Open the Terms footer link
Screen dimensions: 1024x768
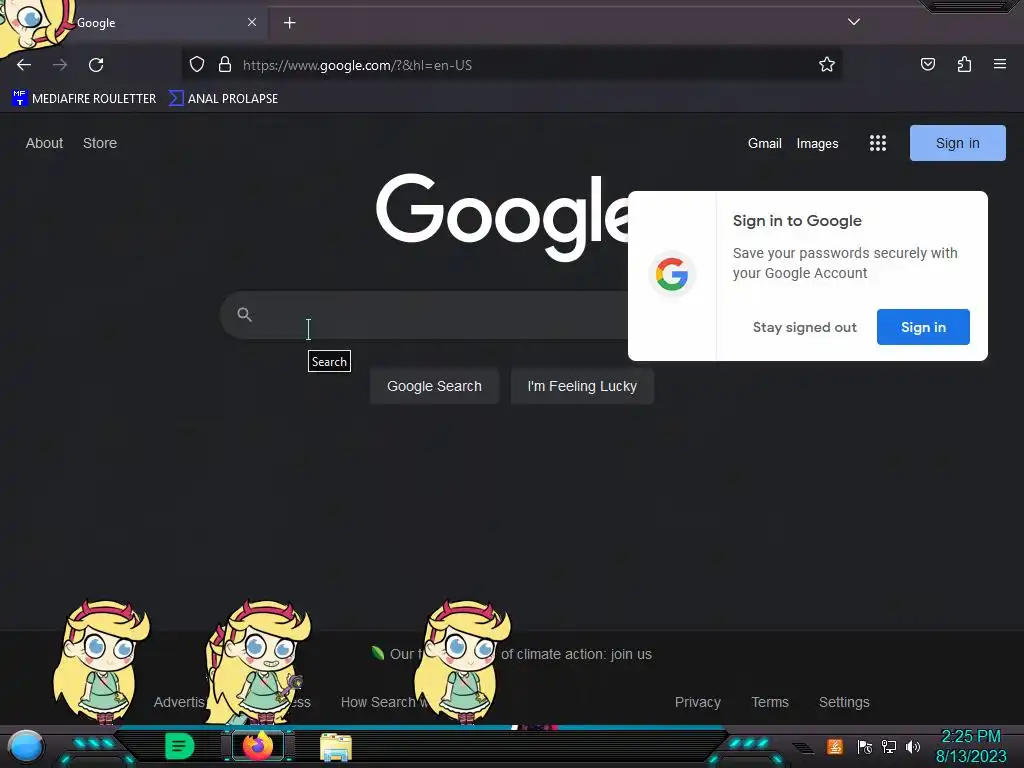770,702
